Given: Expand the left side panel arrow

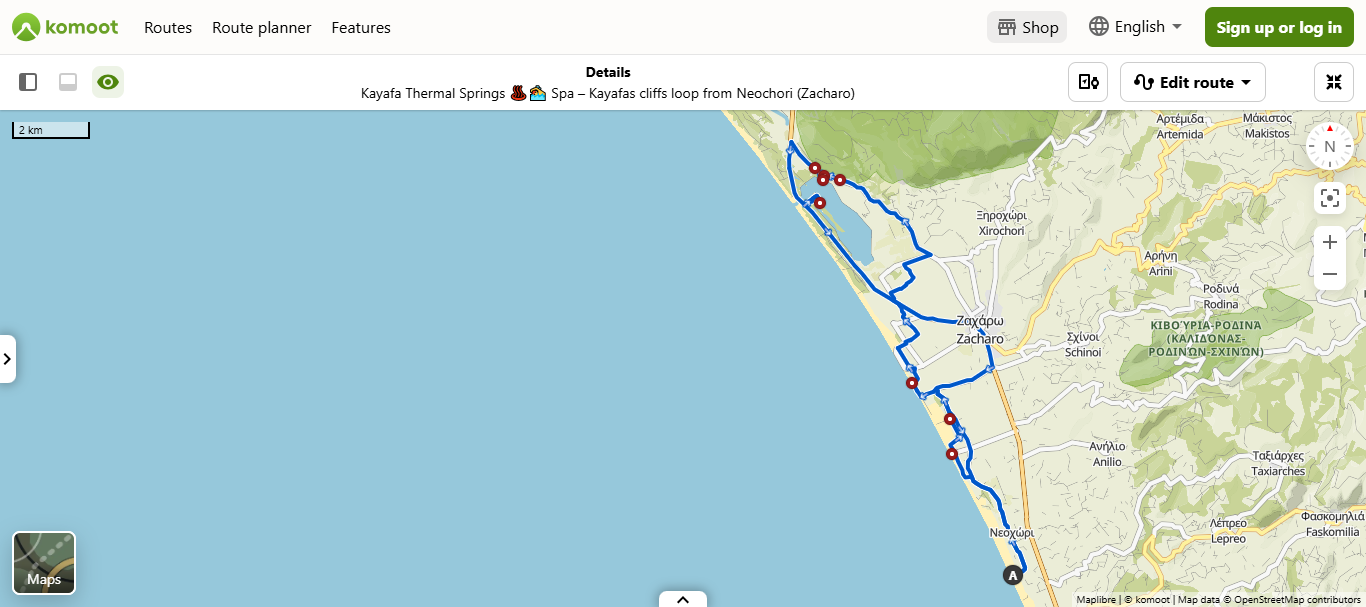Looking at the screenshot, I should (x=7, y=359).
